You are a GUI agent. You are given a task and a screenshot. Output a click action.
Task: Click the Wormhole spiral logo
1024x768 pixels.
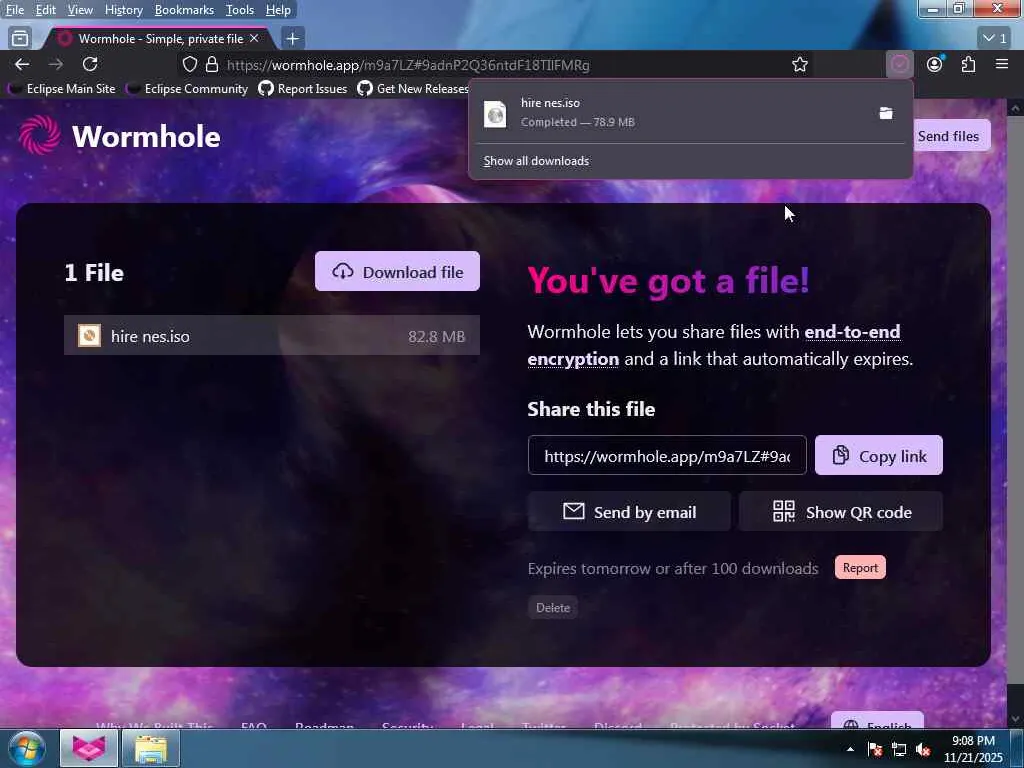tap(39, 135)
